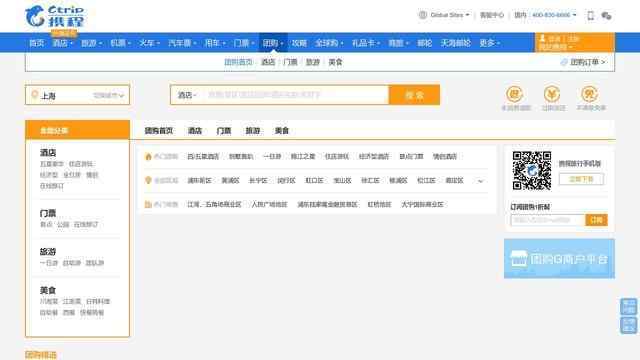Open the 400 phone number dropdown
Viewport: 640px width, 360px height.
click(554, 15)
